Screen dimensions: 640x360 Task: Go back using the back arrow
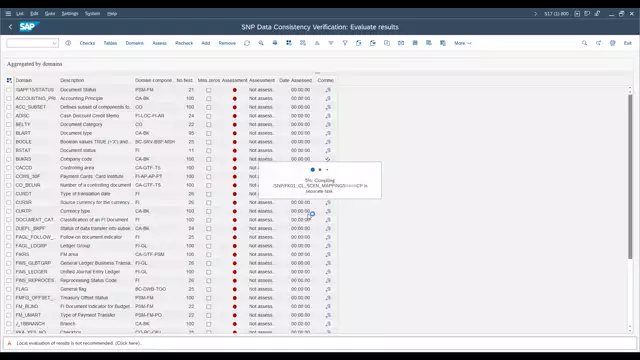click(11, 27)
